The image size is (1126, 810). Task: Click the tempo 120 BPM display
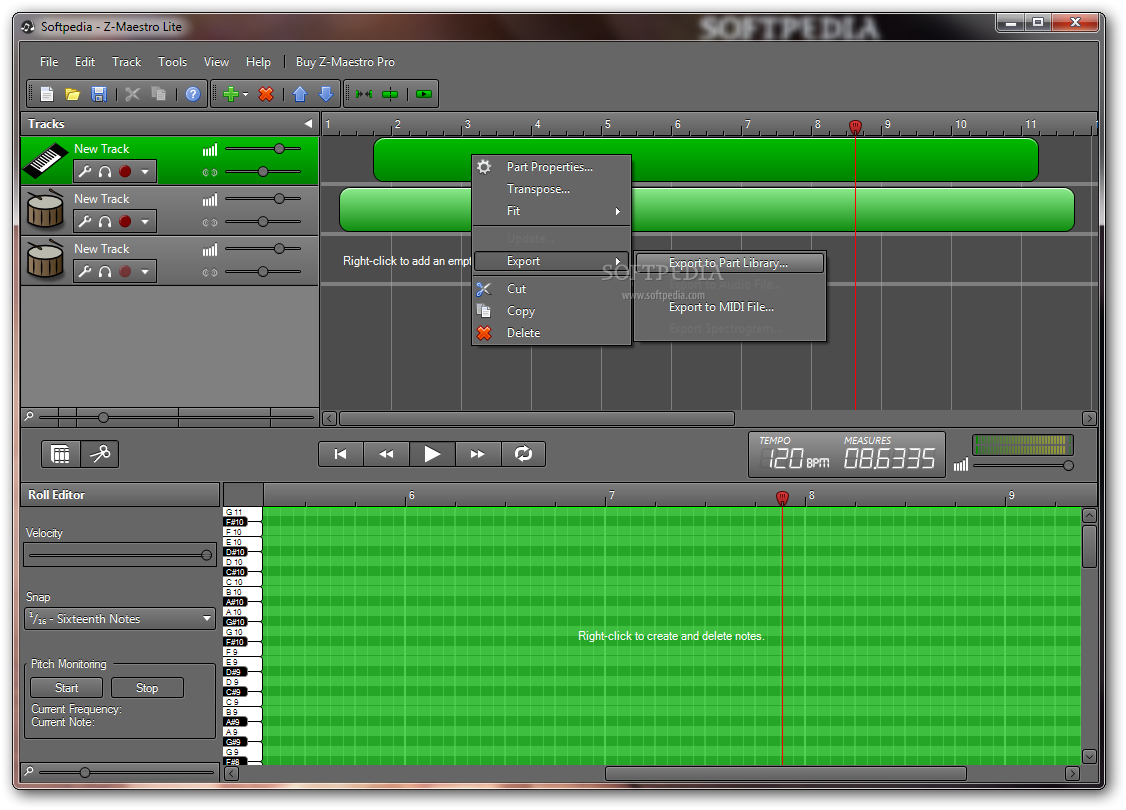tap(796, 455)
